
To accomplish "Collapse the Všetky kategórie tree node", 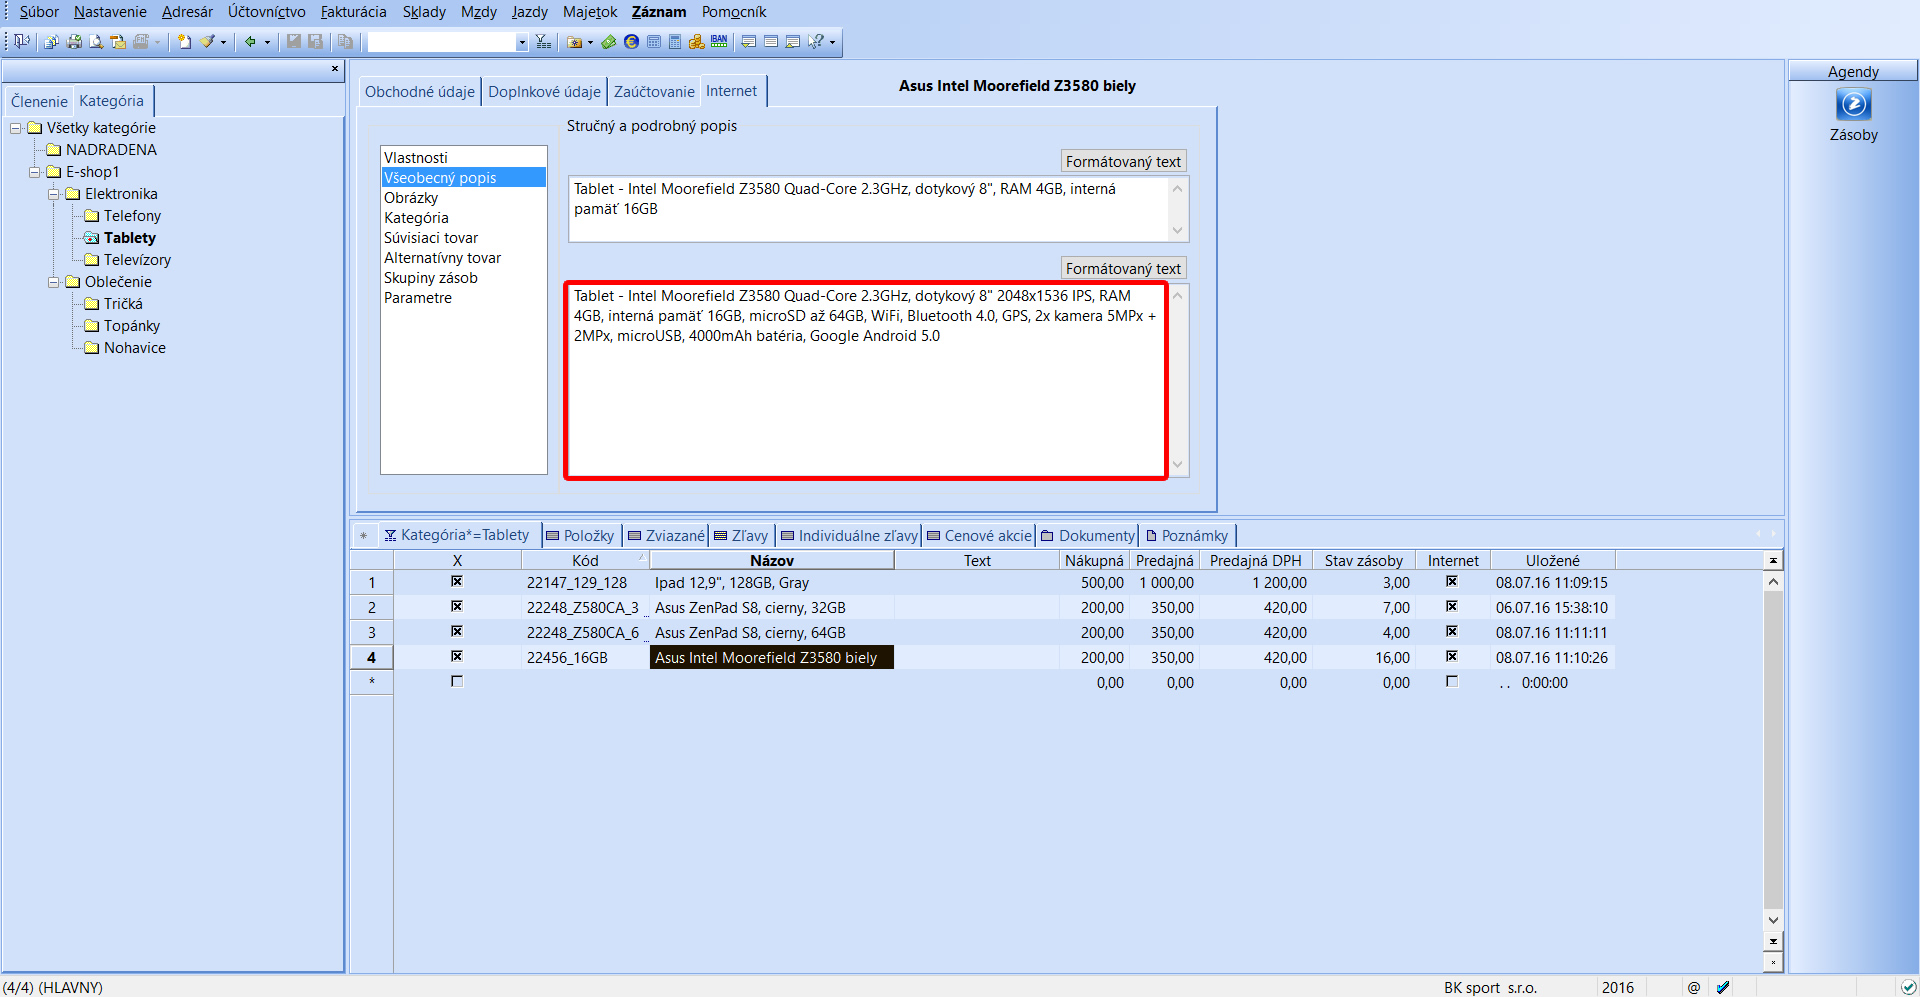I will (x=16, y=128).
